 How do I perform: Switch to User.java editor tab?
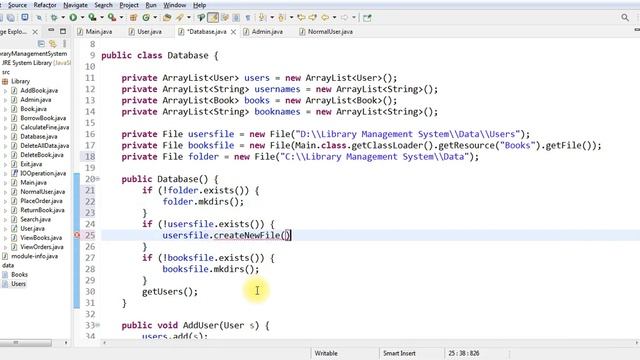[x=149, y=31]
